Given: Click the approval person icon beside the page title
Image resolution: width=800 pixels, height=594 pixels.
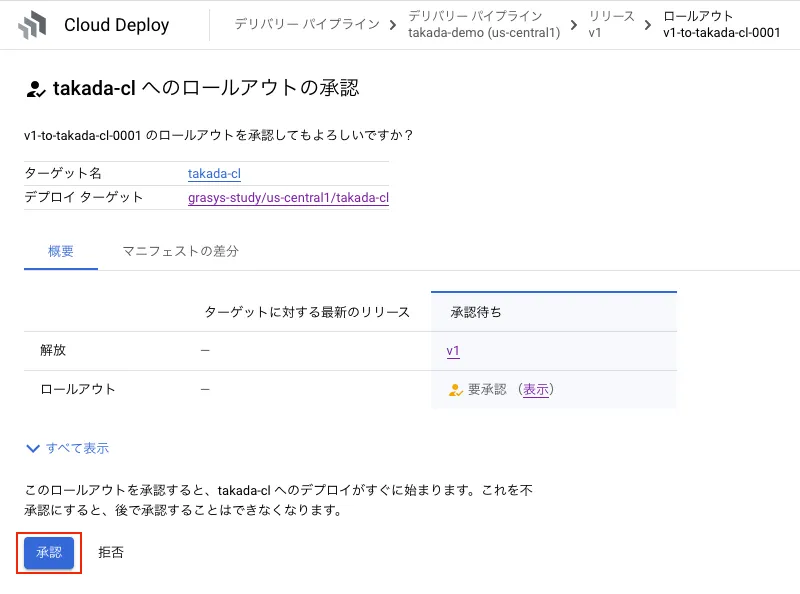Looking at the screenshot, I should click(x=36, y=89).
